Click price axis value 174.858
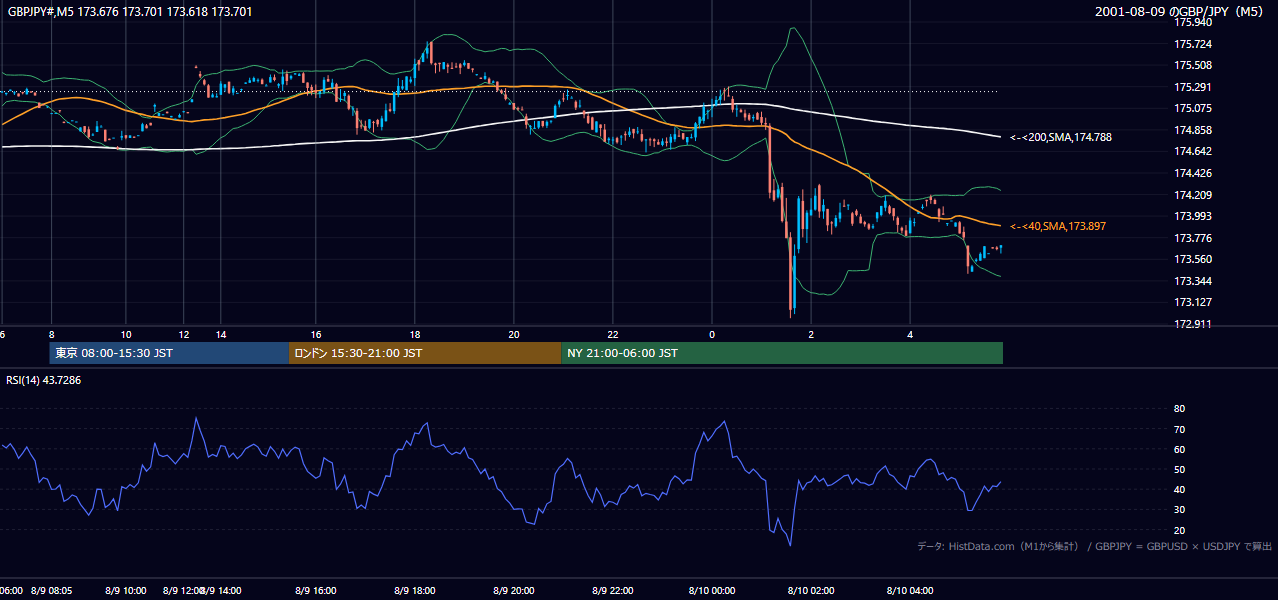Screen dimensions: 1278x600 tap(1193, 130)
